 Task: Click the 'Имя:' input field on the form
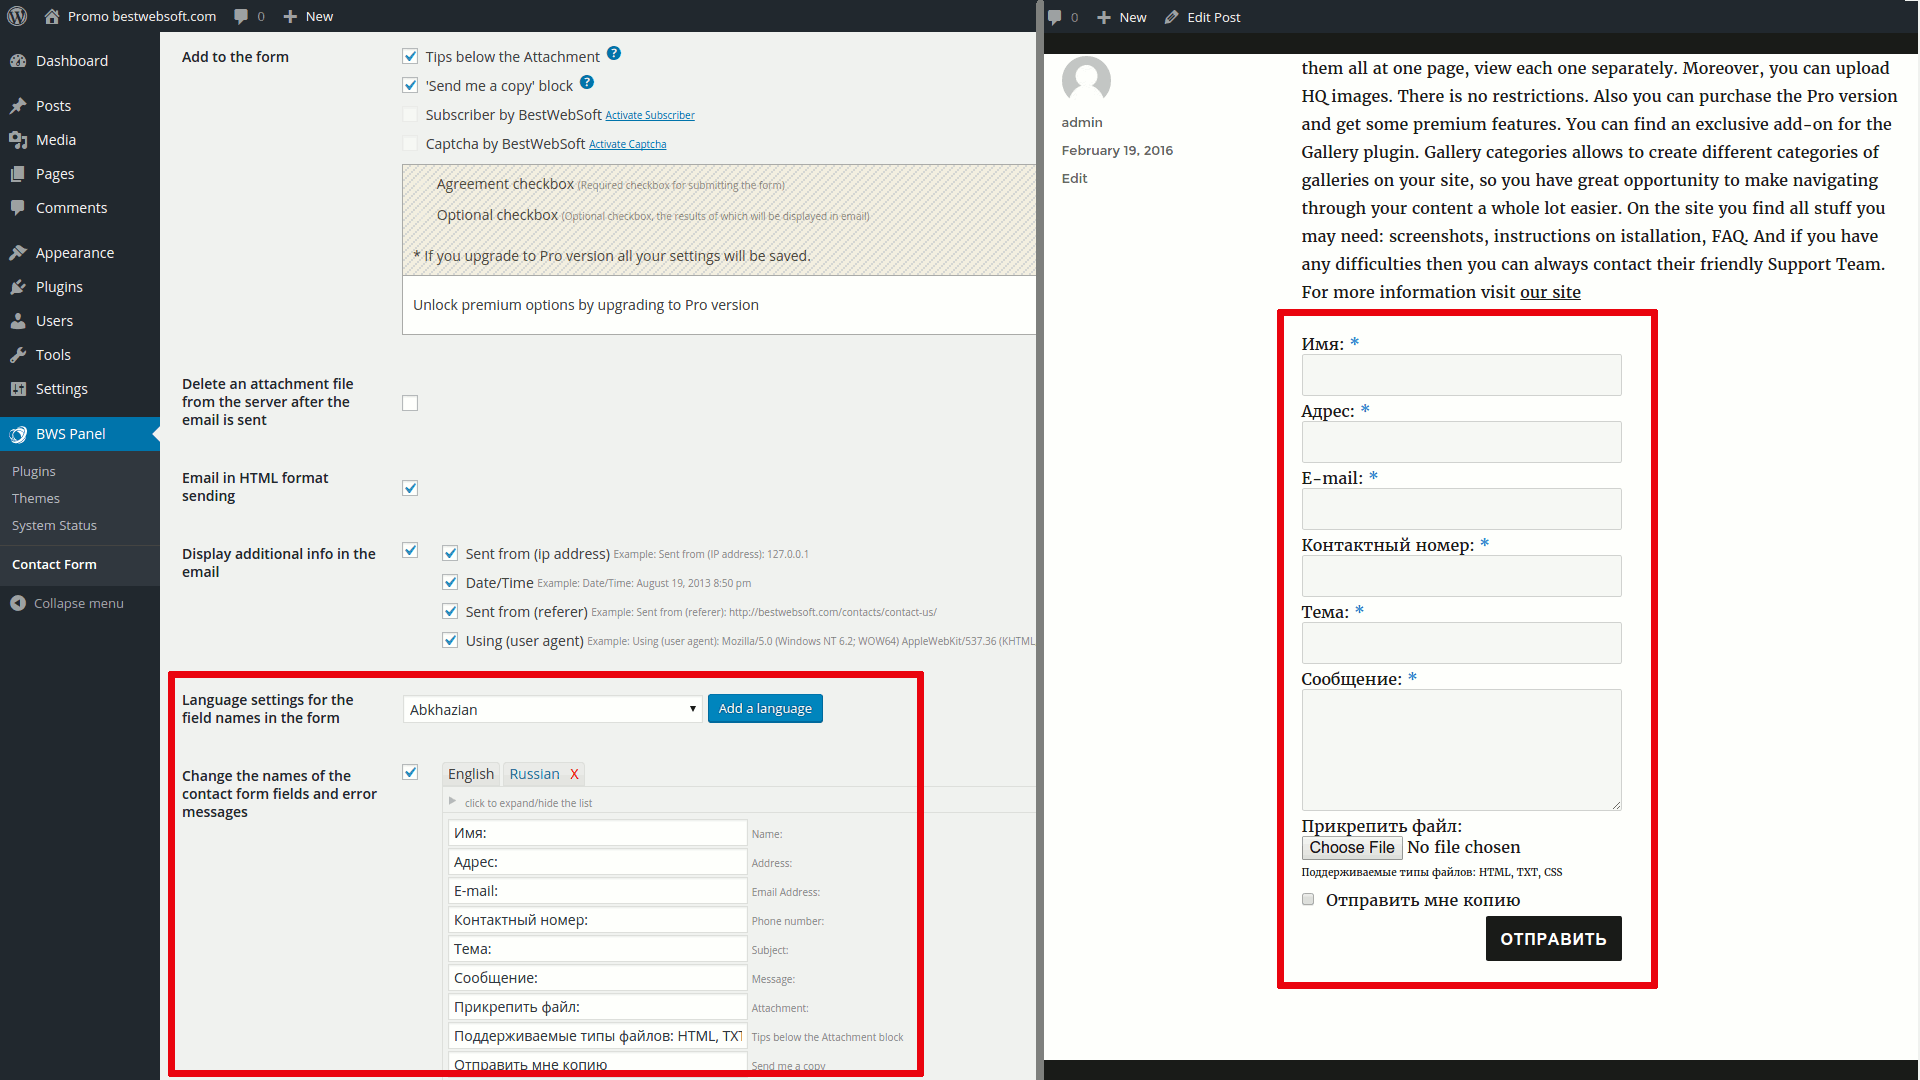1461,375
